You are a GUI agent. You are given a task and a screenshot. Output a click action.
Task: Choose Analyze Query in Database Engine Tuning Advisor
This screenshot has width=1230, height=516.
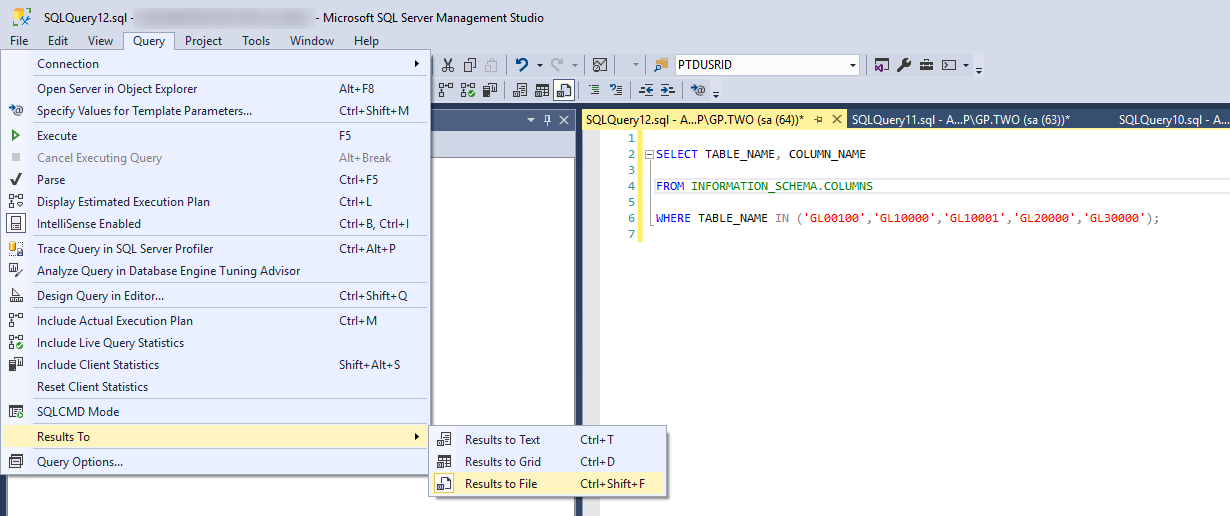point(215,271)
